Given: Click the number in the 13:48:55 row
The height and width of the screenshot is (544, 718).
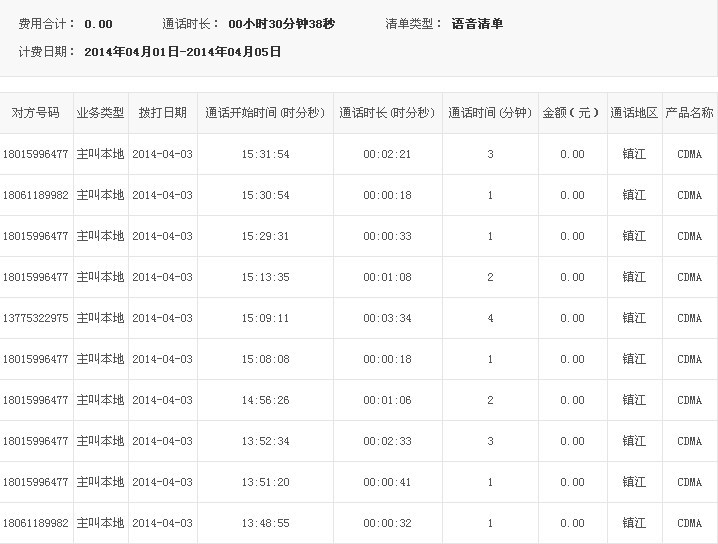Looking at the screenshot, I should pos(35,523).
